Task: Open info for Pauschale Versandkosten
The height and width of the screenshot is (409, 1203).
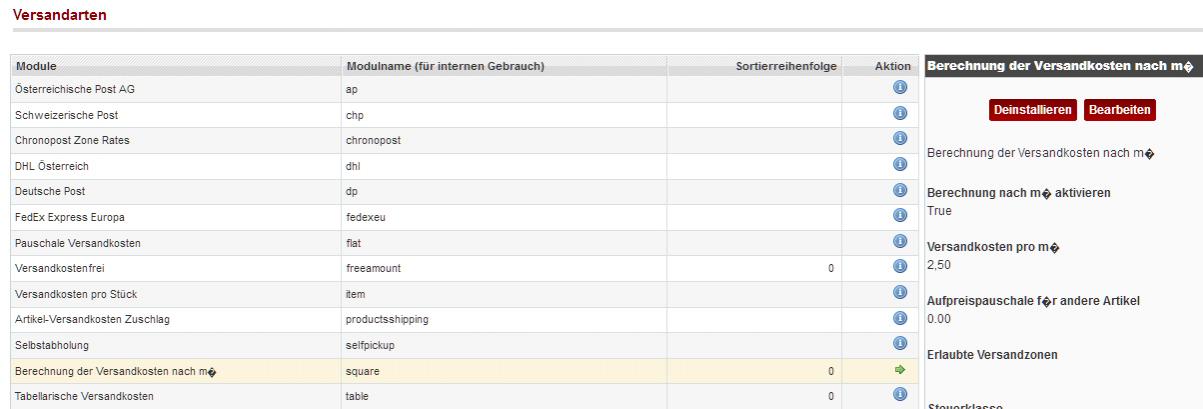Action: (x=899, y=241)
